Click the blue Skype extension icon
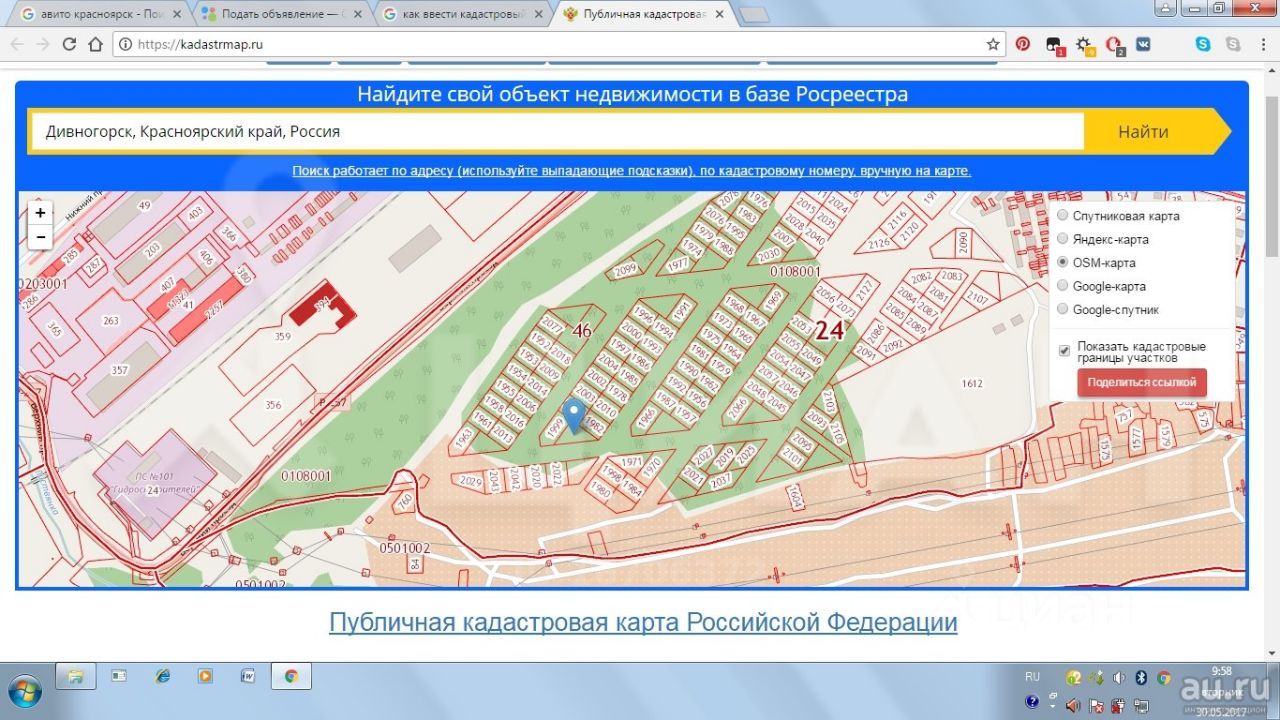The width and height of the screenshot is (1280, 720). tap(1203, 44)
